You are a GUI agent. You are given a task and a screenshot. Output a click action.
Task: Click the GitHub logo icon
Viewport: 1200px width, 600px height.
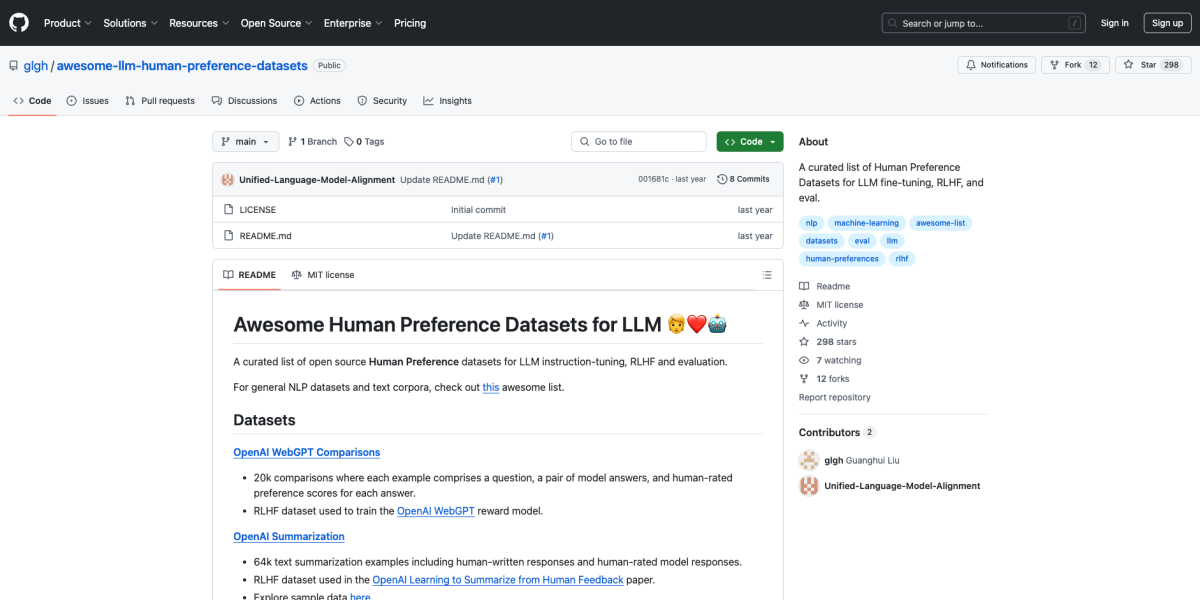pos(18,22)
